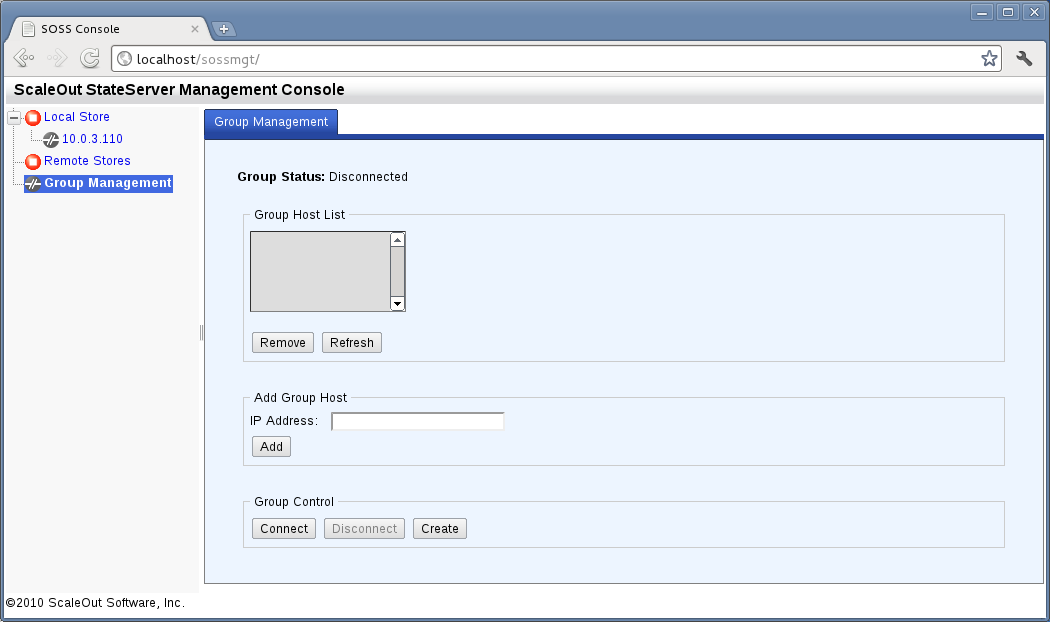This screenshot has height=622, width=1050.
Task: Click the ©2010 ScaleOut Software, Inc. footer
Action: click(95, 603)
